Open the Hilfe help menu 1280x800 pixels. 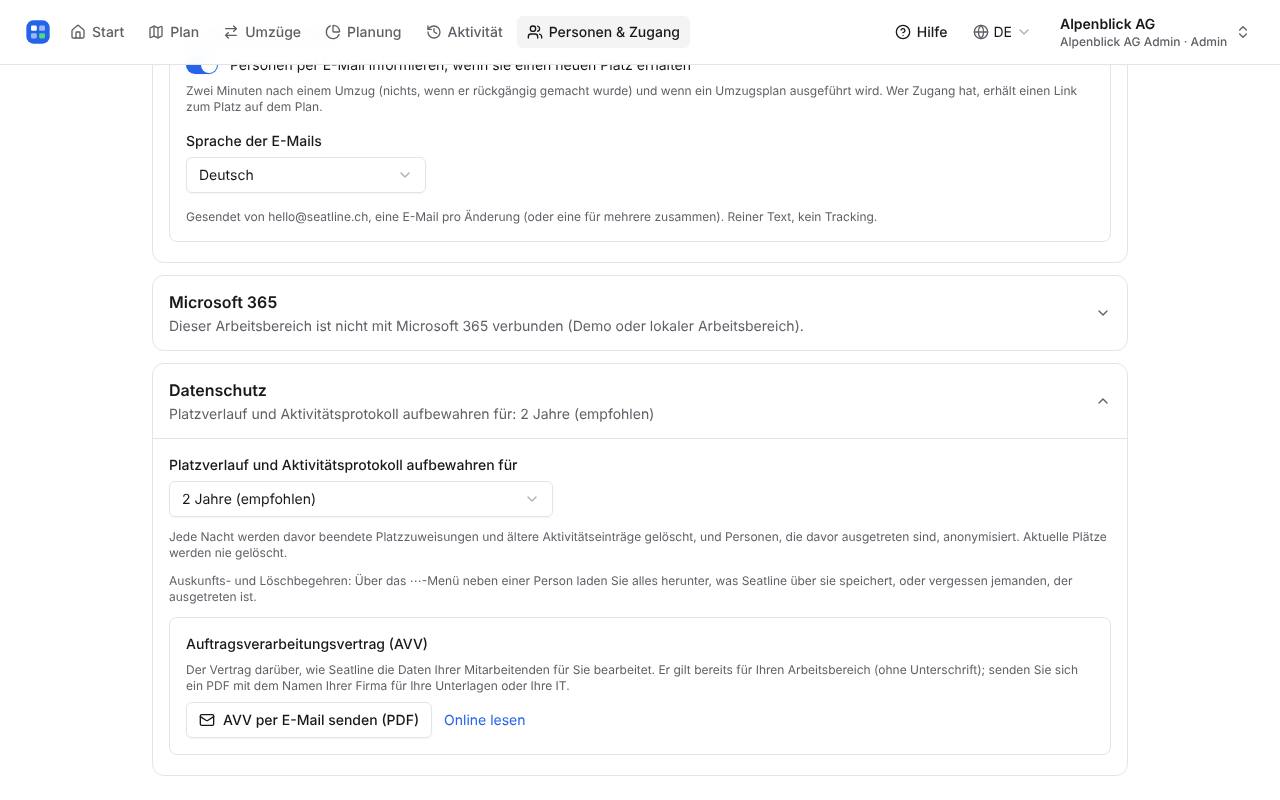921,32
